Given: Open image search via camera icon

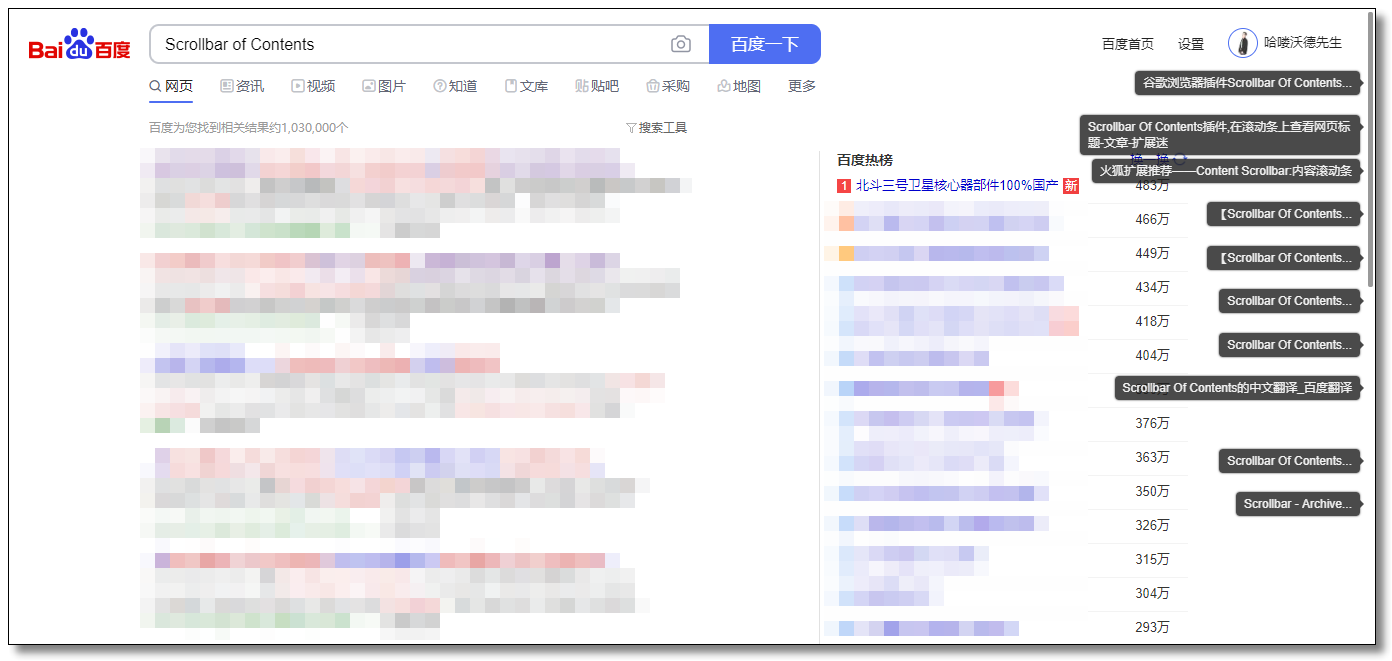Looking at the screenshot, I should 681,44.
